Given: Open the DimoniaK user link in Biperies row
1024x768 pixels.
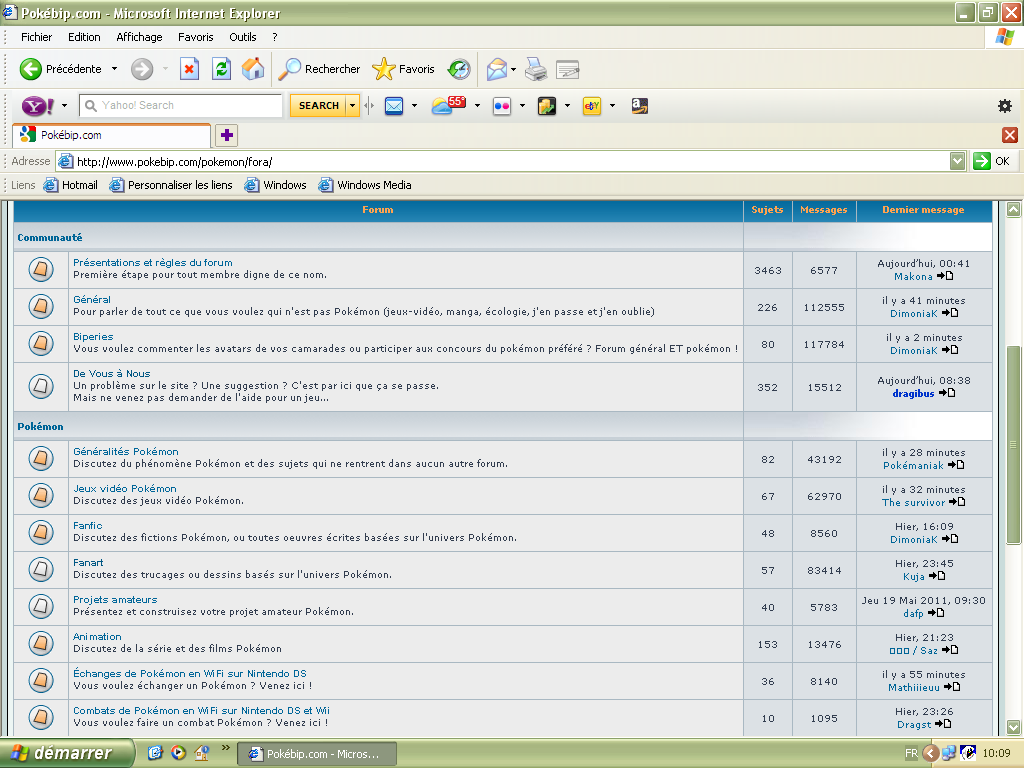Looking at the screenshot, I should coord(914,351).
